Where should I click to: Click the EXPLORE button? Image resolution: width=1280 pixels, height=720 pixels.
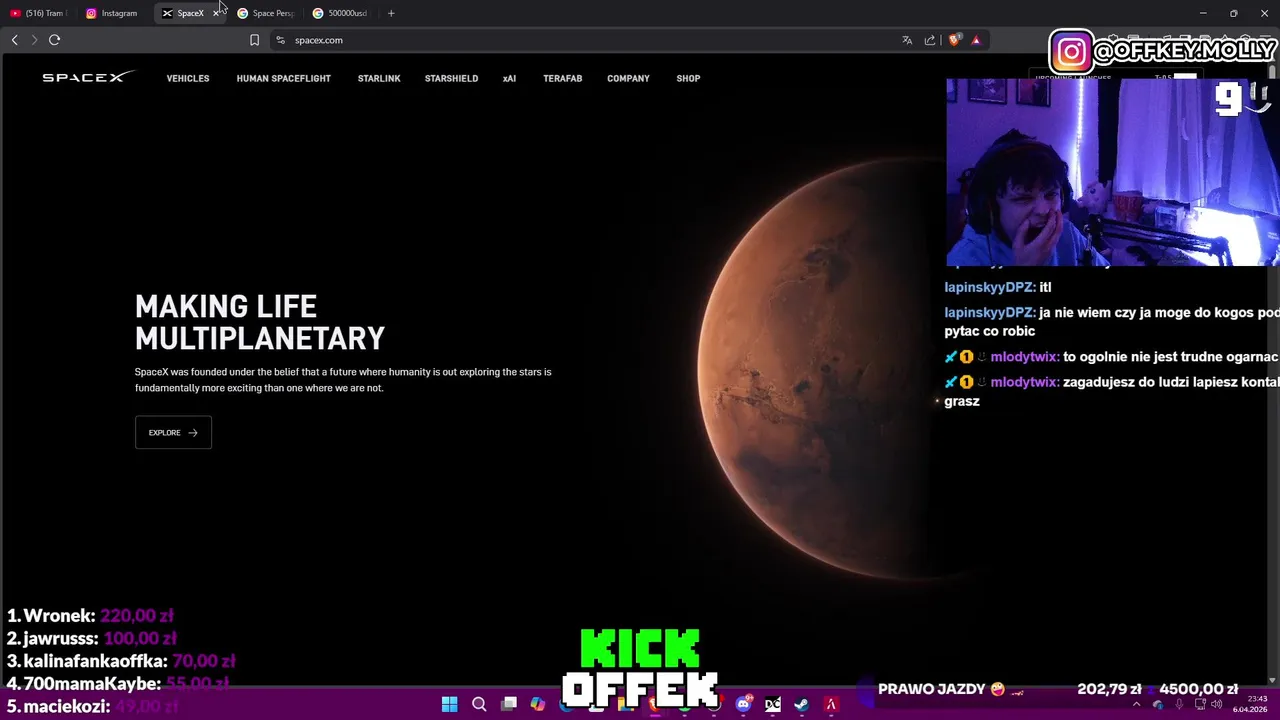pyautogui.click(x=173, y=432)
